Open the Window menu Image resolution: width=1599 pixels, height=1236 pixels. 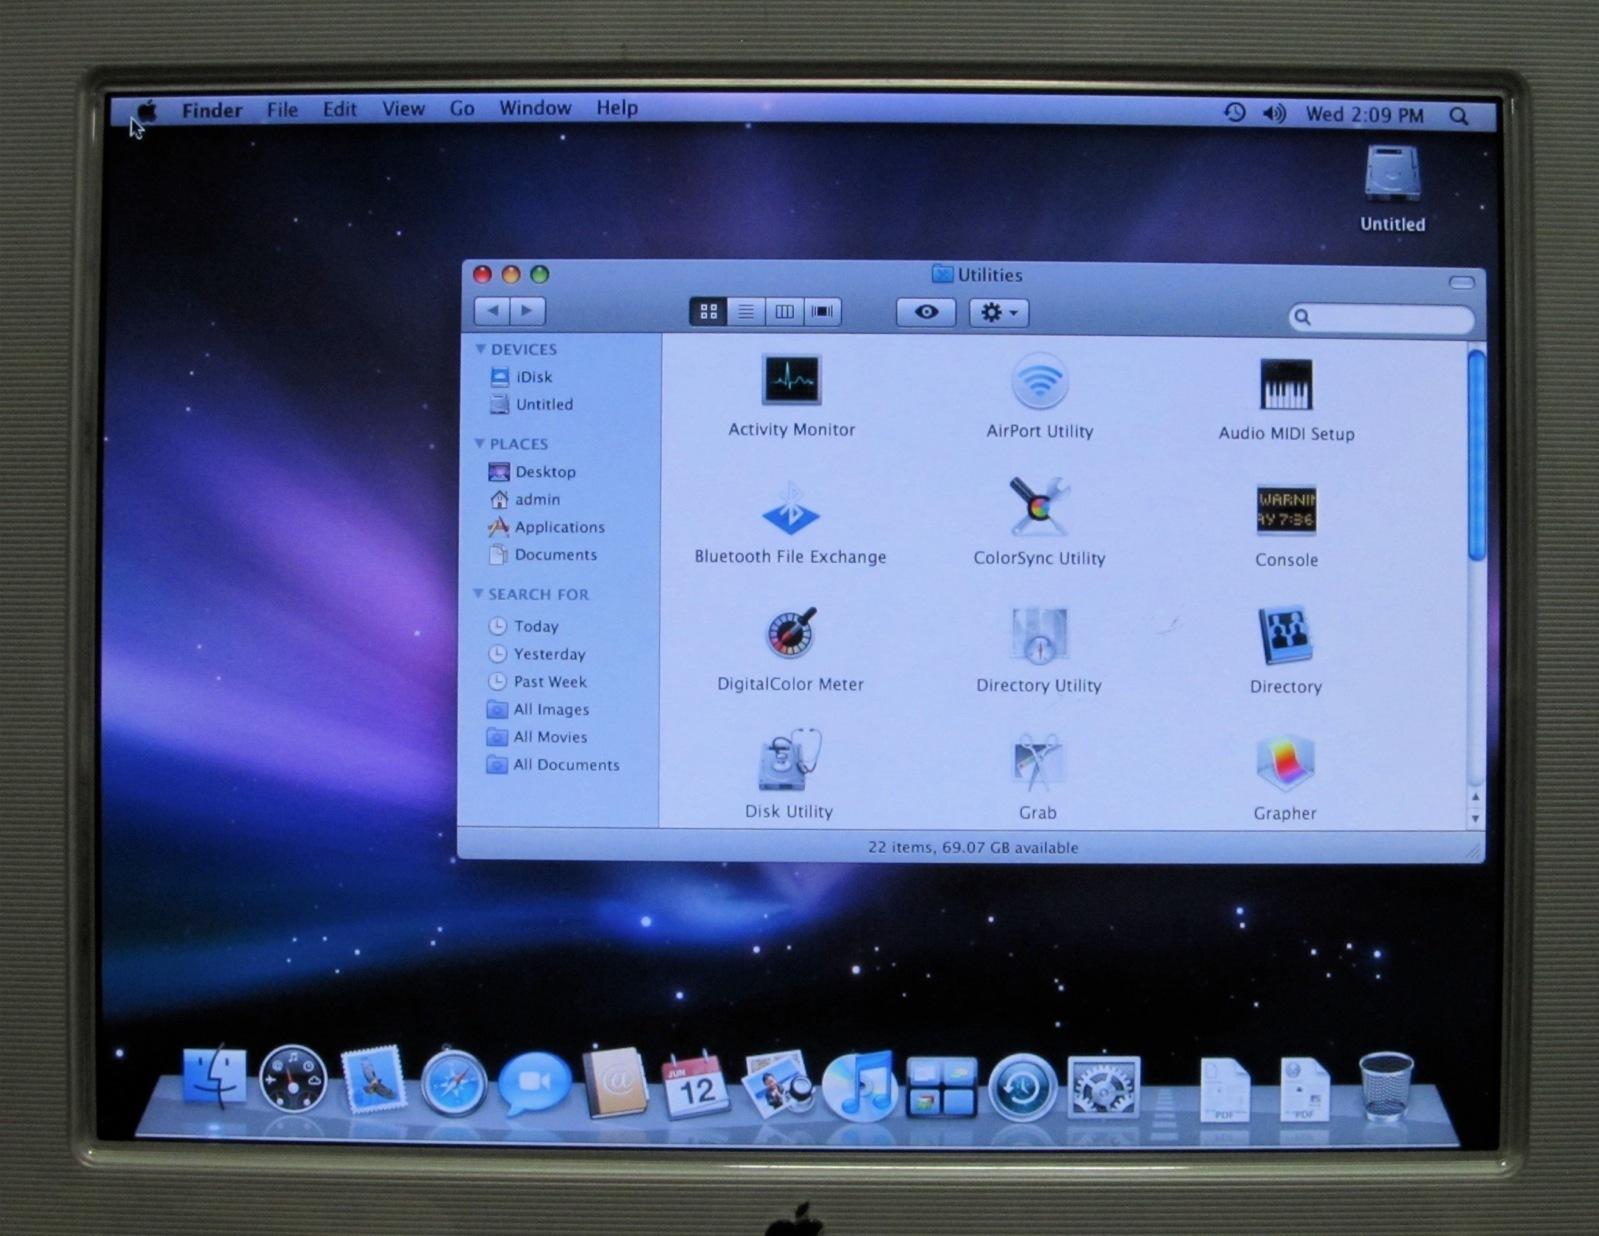coord(535,108)
